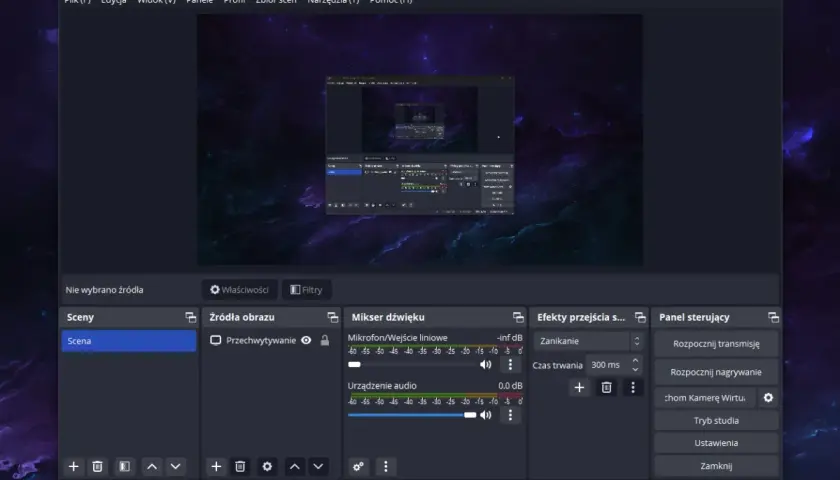
Task: Click the Mikrofon/Wejście liniowe volume slider
Action: point(411,364)
